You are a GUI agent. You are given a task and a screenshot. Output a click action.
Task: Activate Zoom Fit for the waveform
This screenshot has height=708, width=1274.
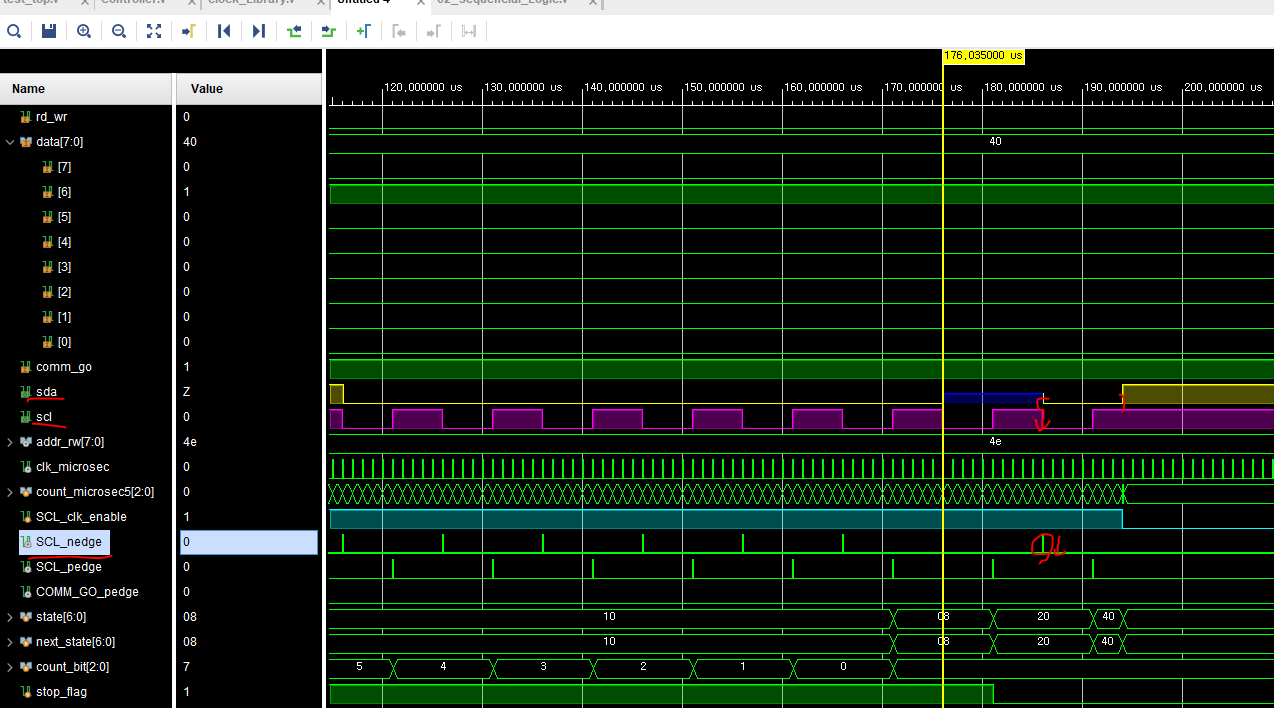click(154, 31)
